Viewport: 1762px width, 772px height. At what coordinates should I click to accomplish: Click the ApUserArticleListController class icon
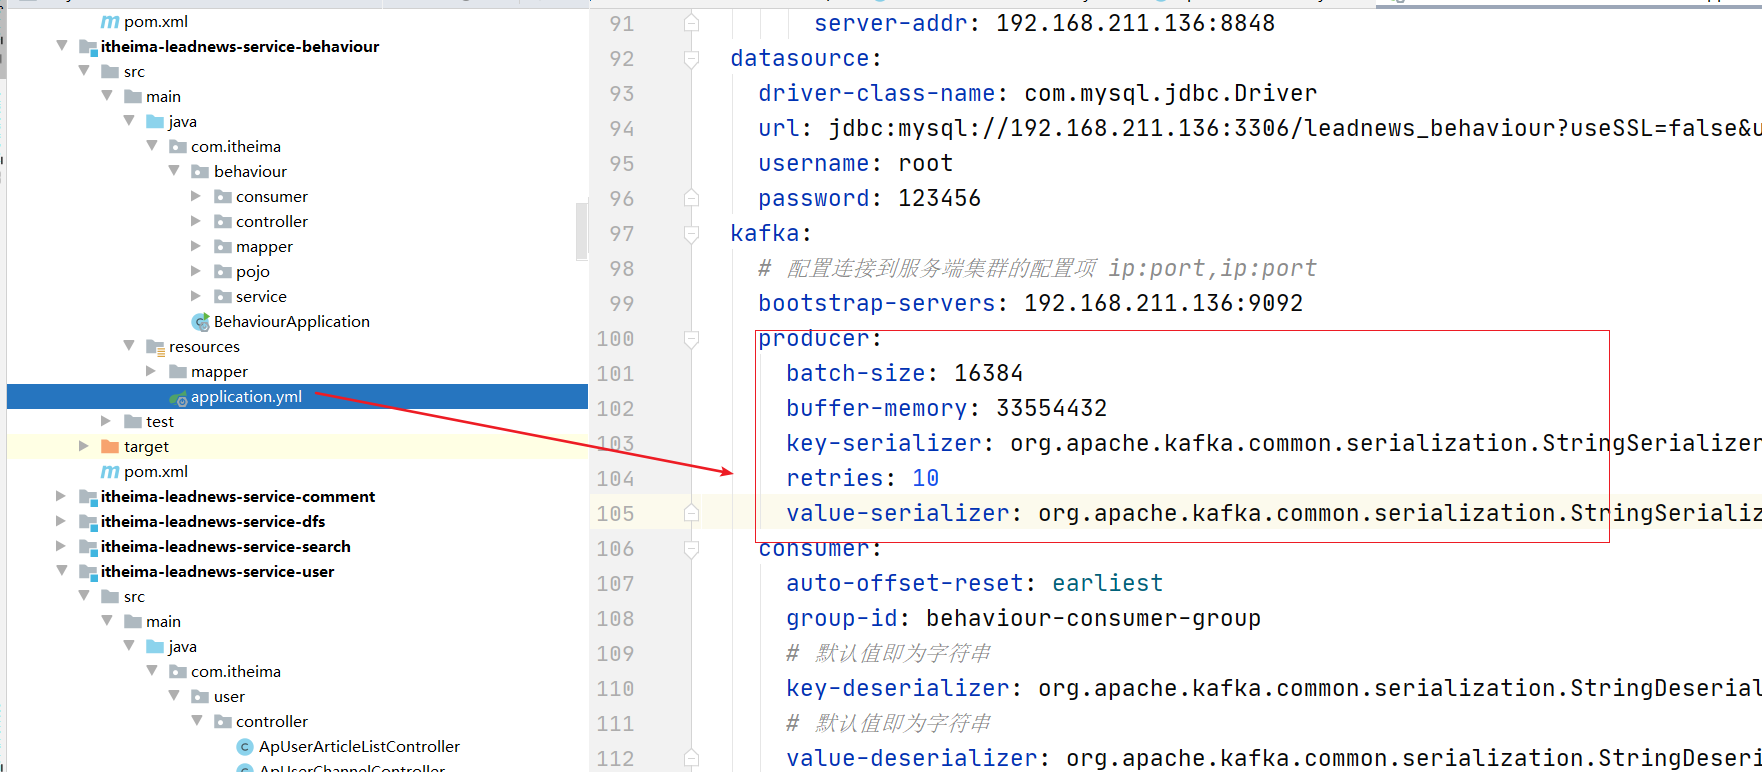(x=245, y=747)
